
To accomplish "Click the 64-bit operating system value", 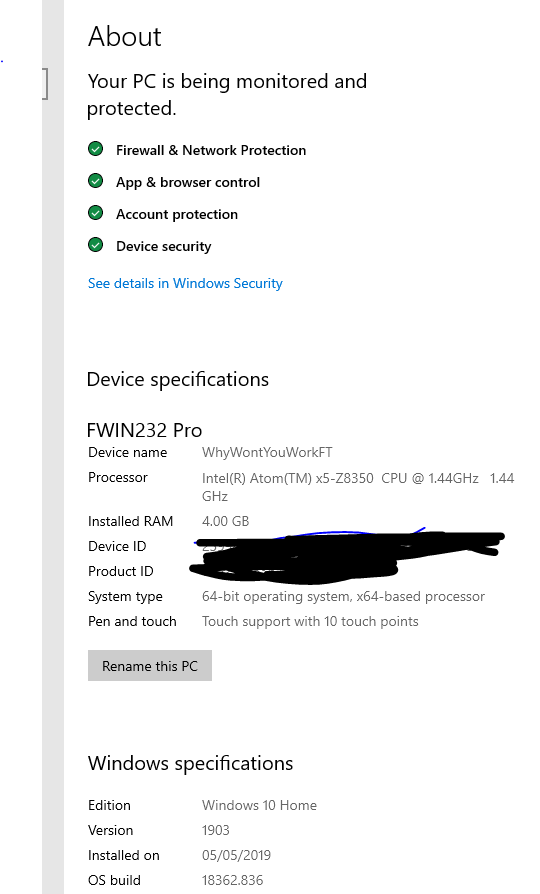I will [x=343, y=596].
